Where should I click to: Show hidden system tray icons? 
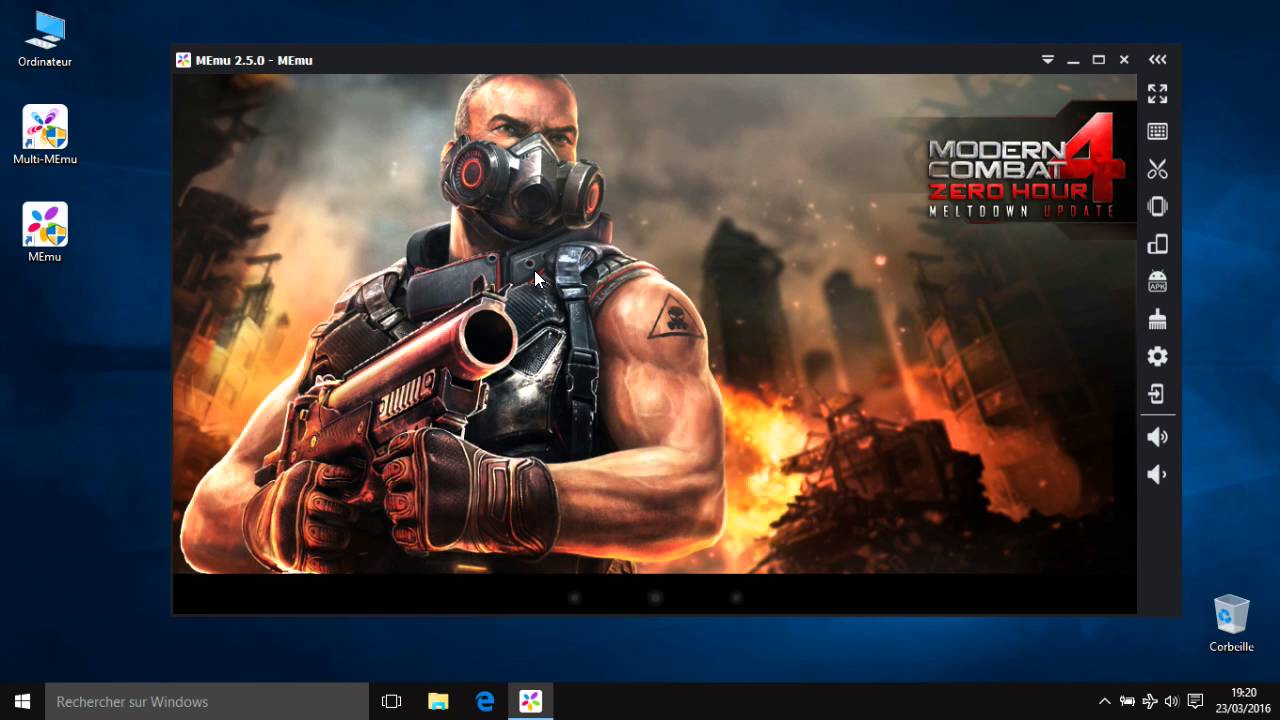point(1104,701)
